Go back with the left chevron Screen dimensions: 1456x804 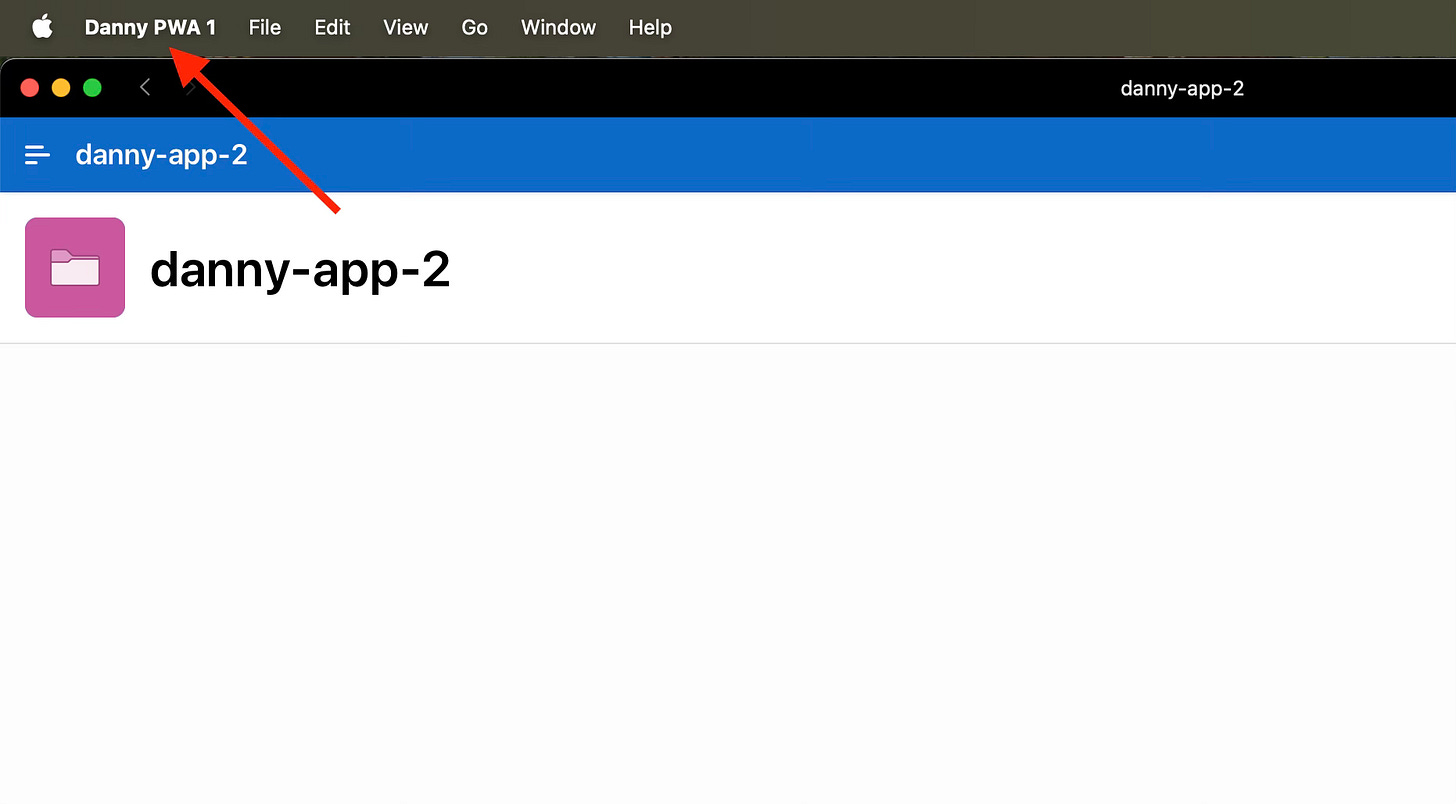[145, 88]
